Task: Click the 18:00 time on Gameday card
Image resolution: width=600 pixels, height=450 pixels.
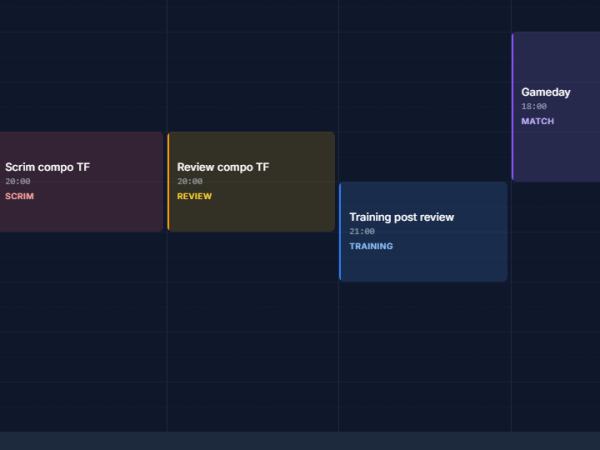Action: click(534, 106)
